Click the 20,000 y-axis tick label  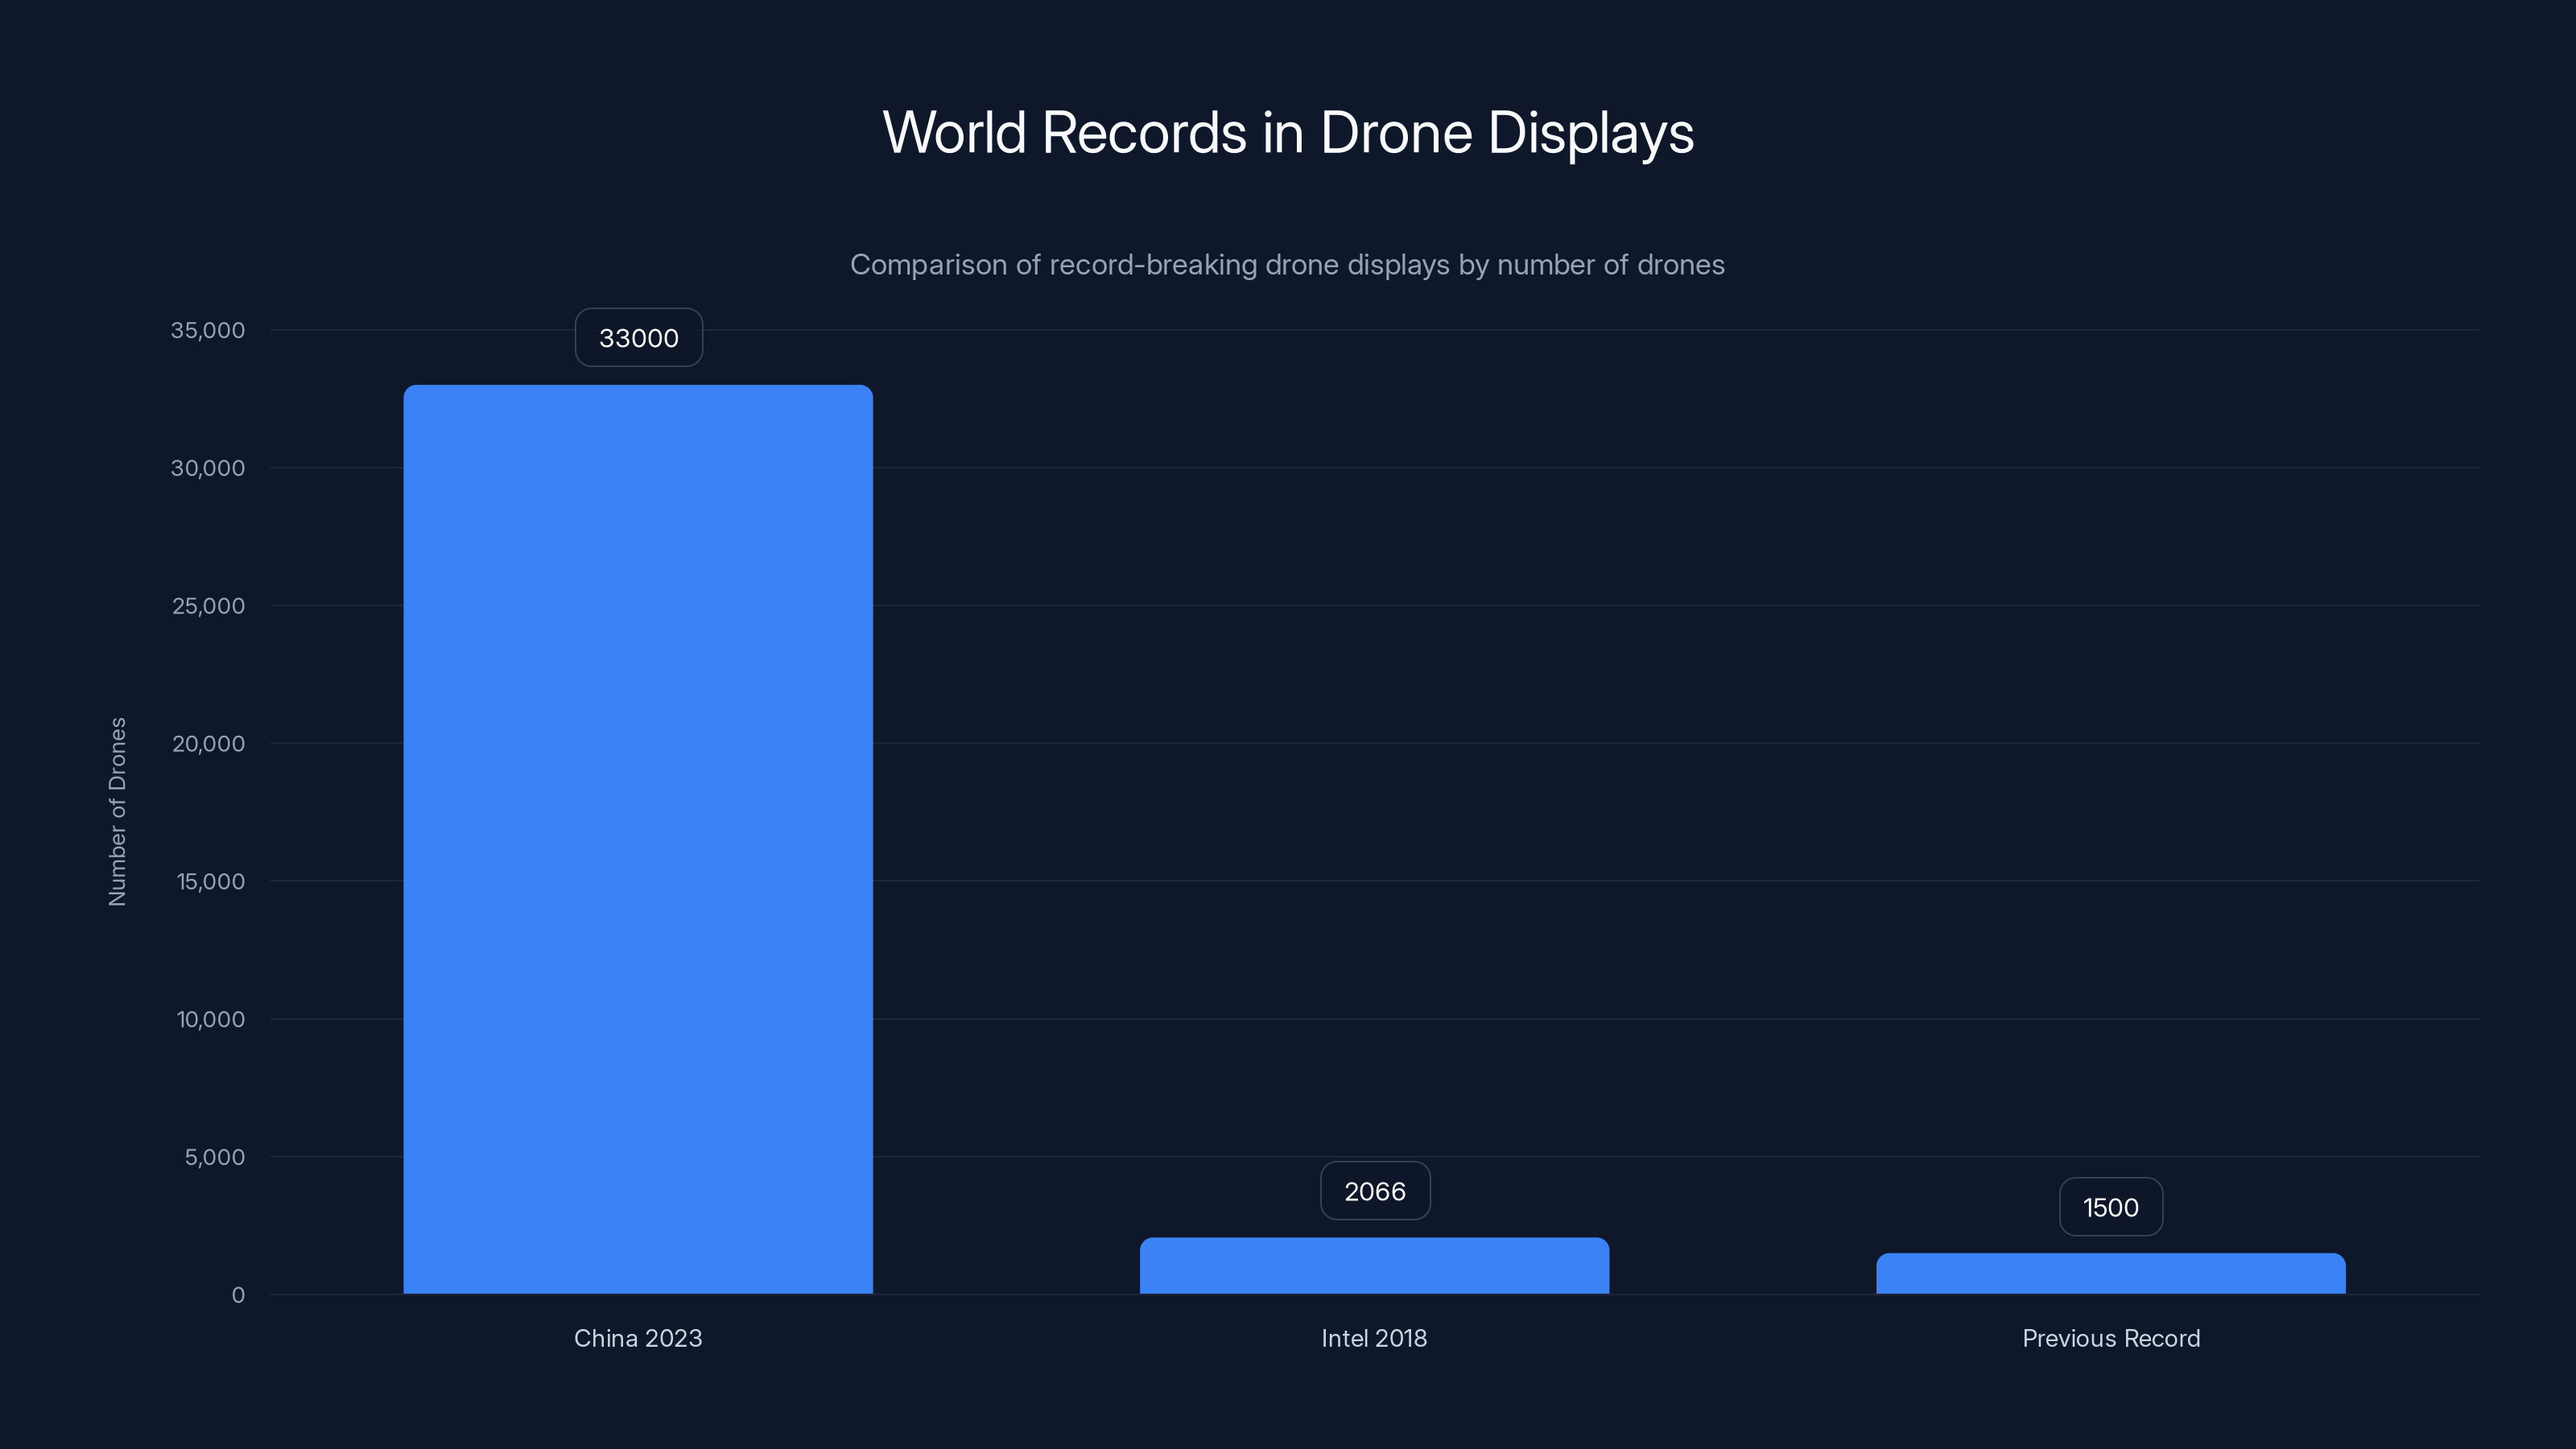(x=208, y=744)
